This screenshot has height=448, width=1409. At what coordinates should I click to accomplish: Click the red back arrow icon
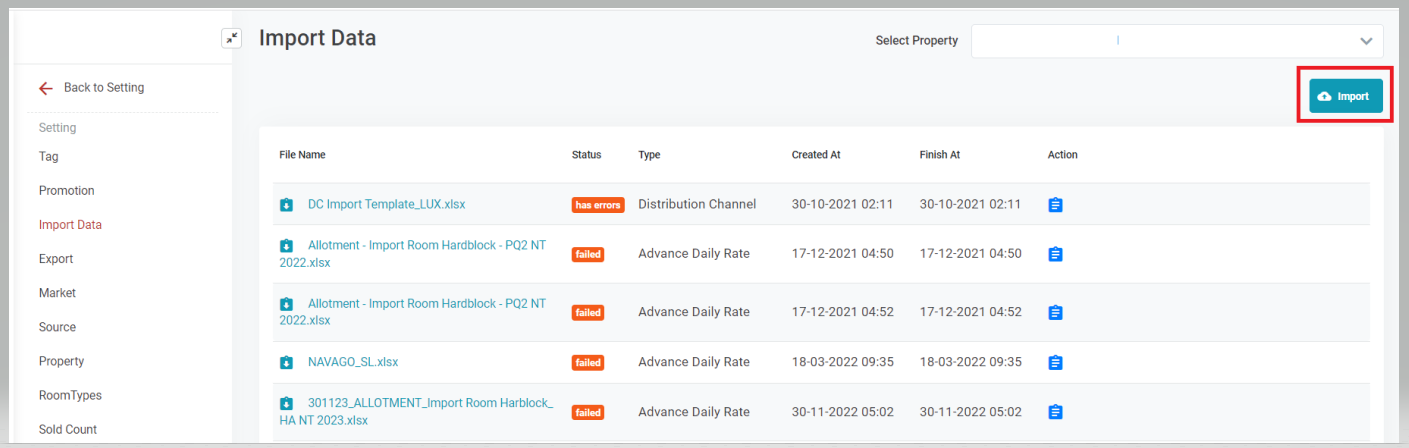pos(46,88)
